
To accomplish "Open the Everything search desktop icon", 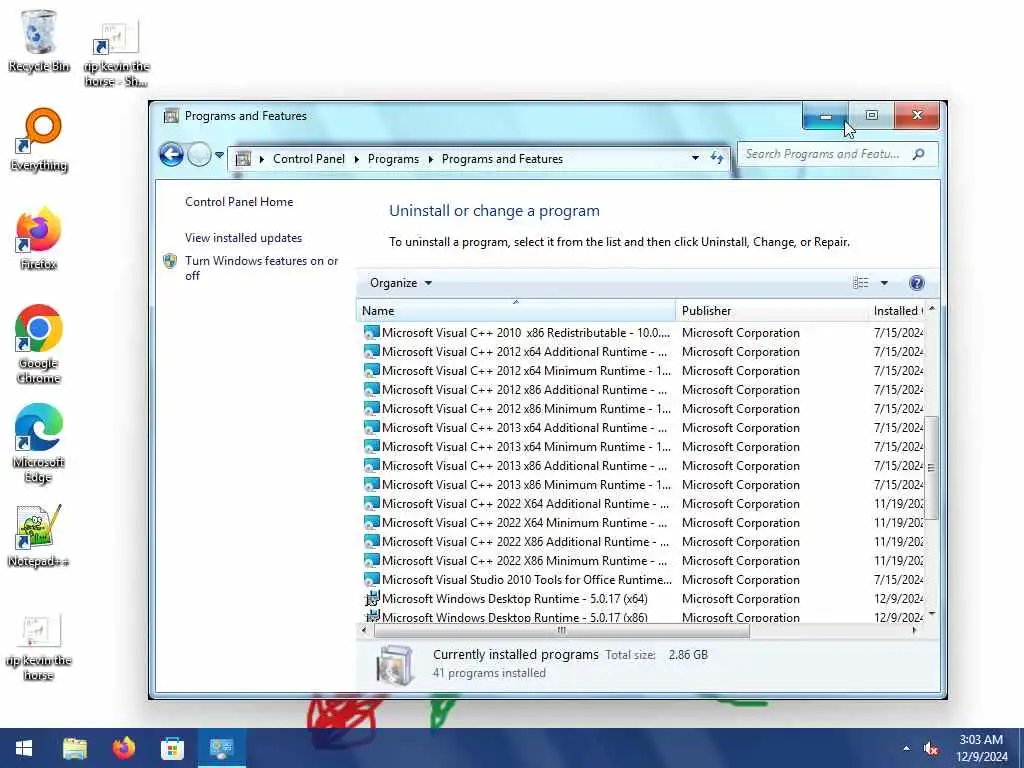I will [x=39, y=140].
